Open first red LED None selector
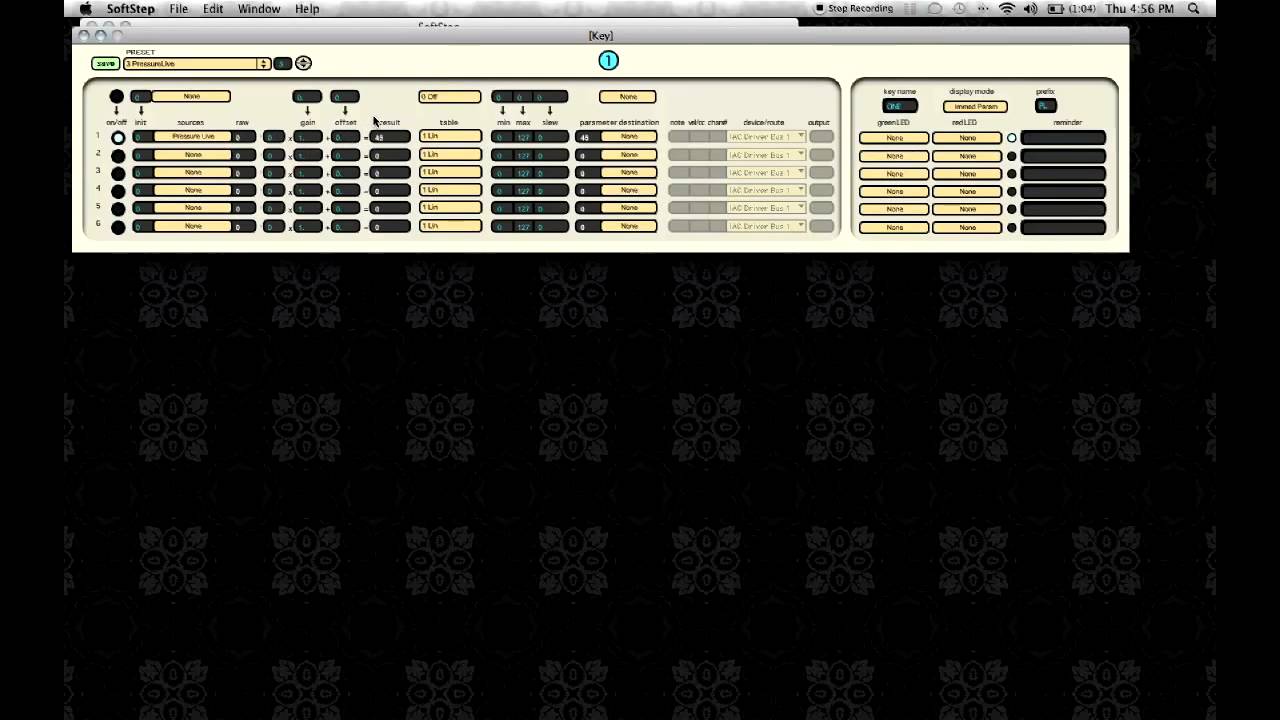 (967, 138)
